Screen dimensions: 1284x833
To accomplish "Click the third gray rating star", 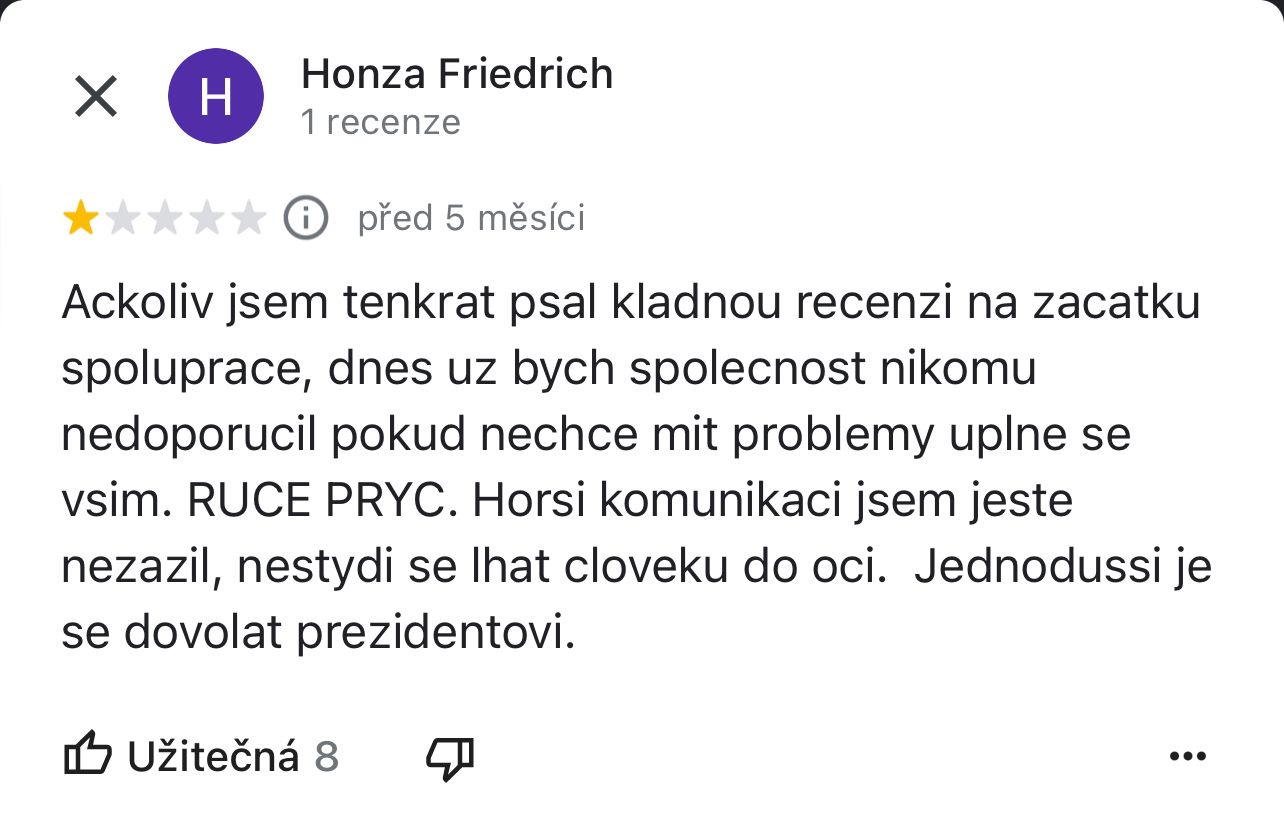I will click(164, 218).
